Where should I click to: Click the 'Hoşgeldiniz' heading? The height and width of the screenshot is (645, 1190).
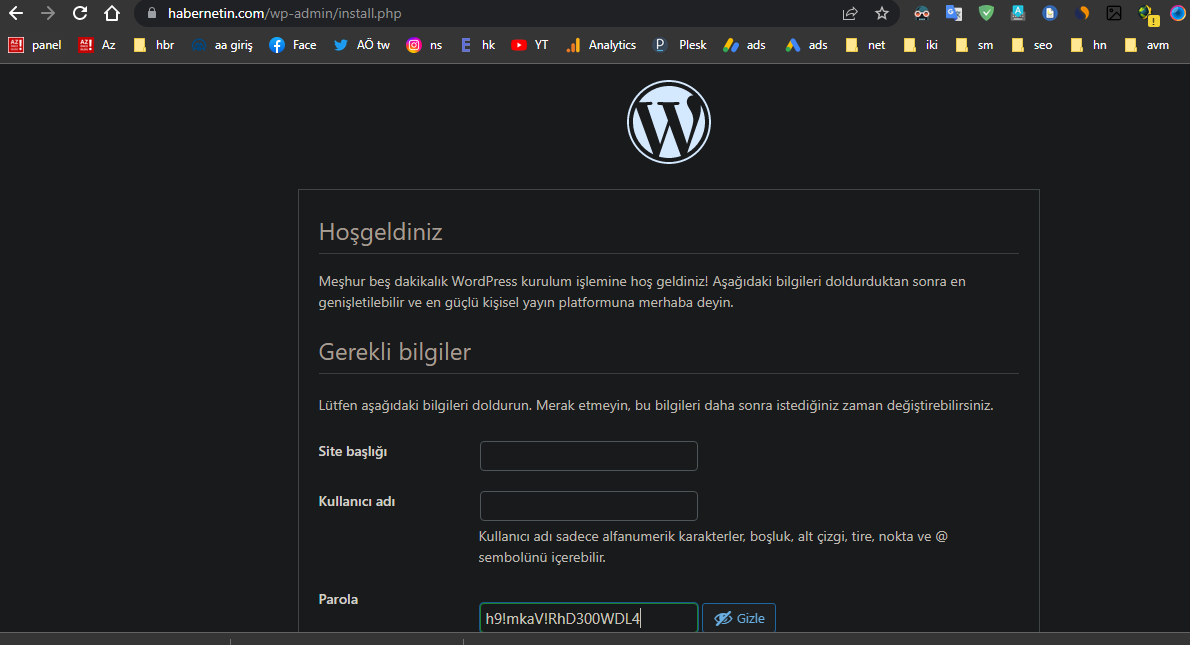380,231
